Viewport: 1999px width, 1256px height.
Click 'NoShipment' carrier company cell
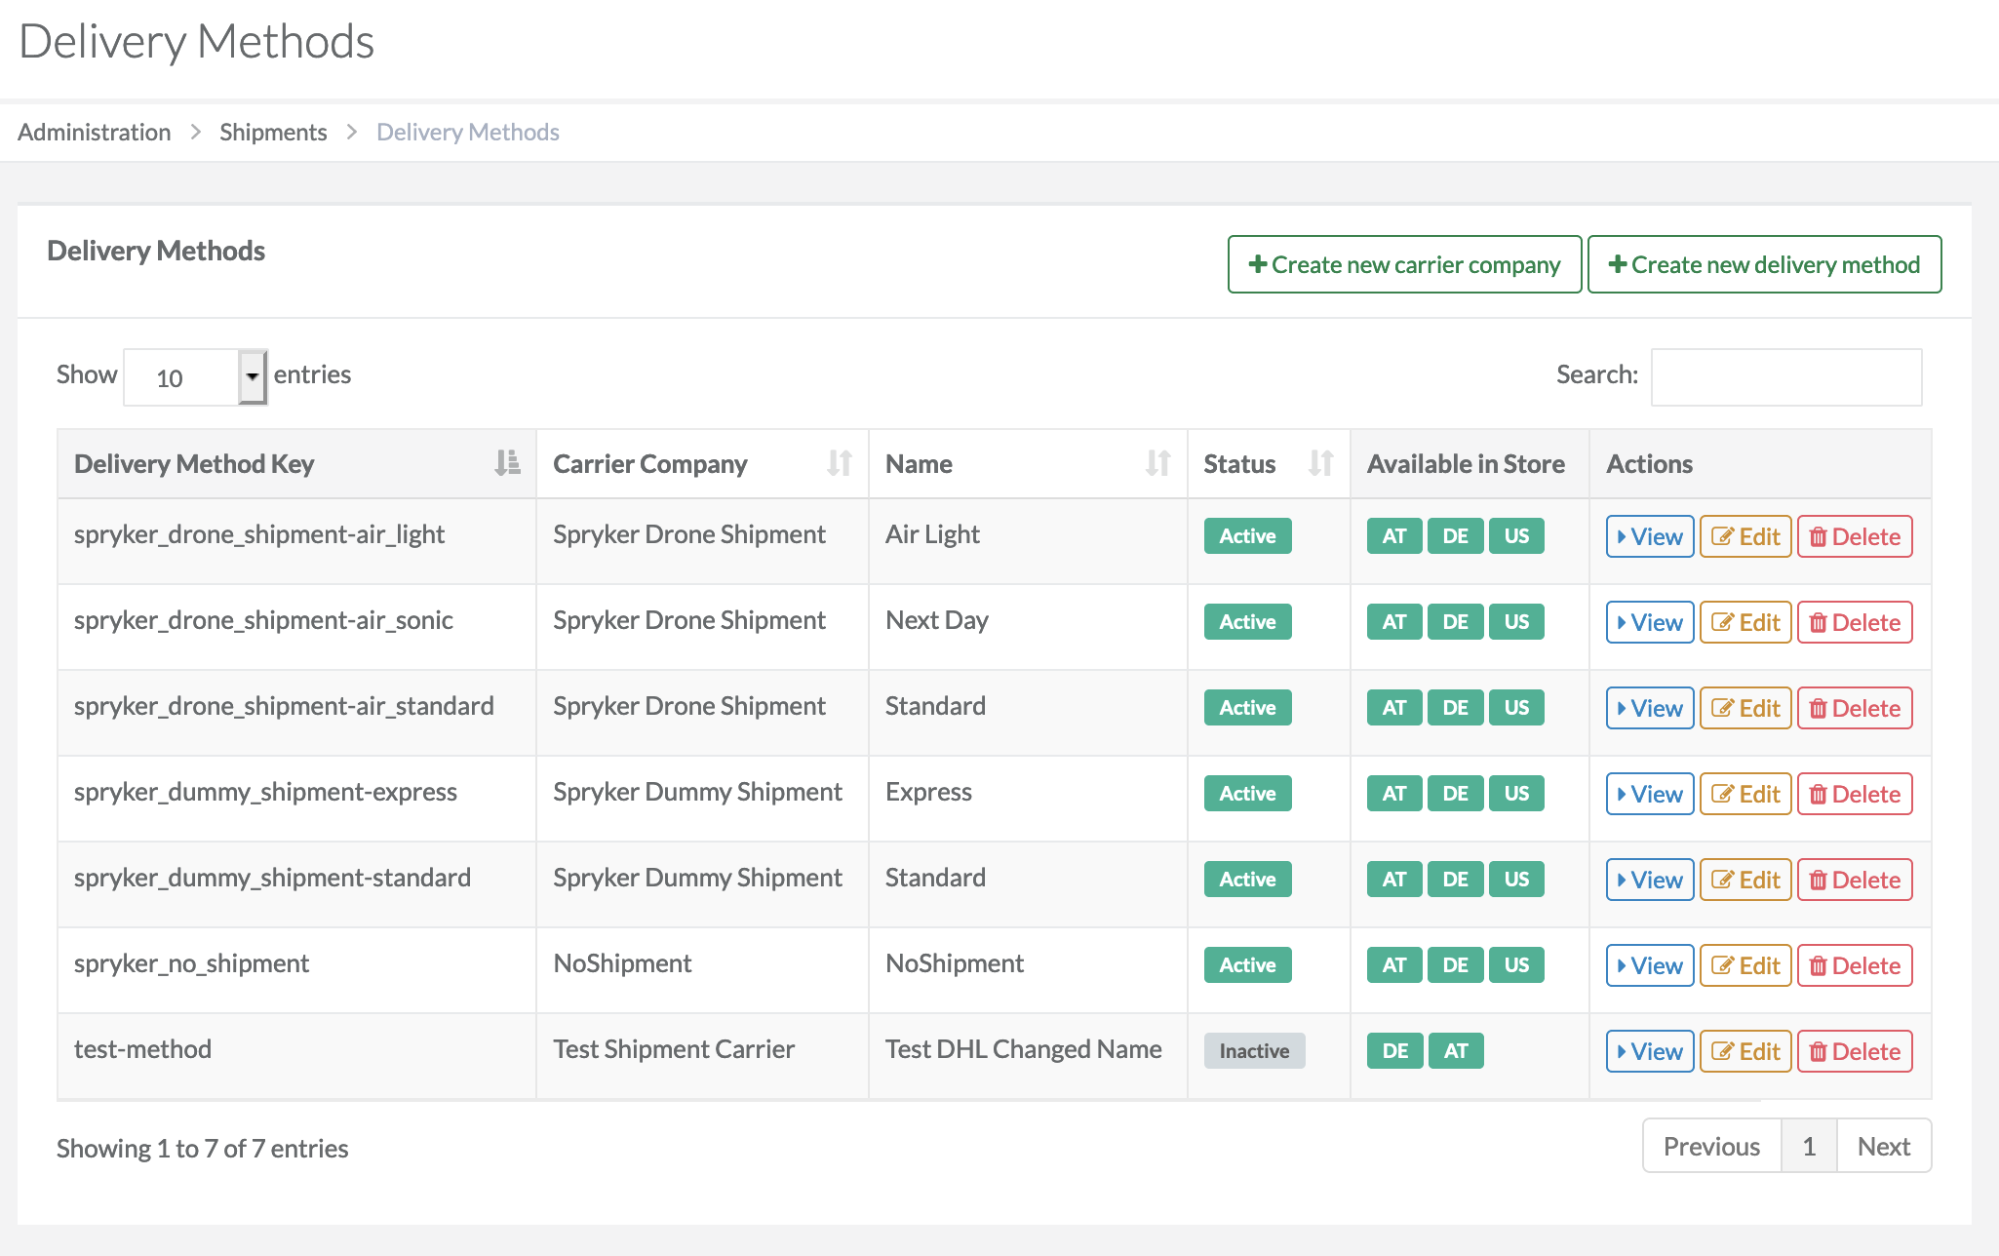coord(703,970)
